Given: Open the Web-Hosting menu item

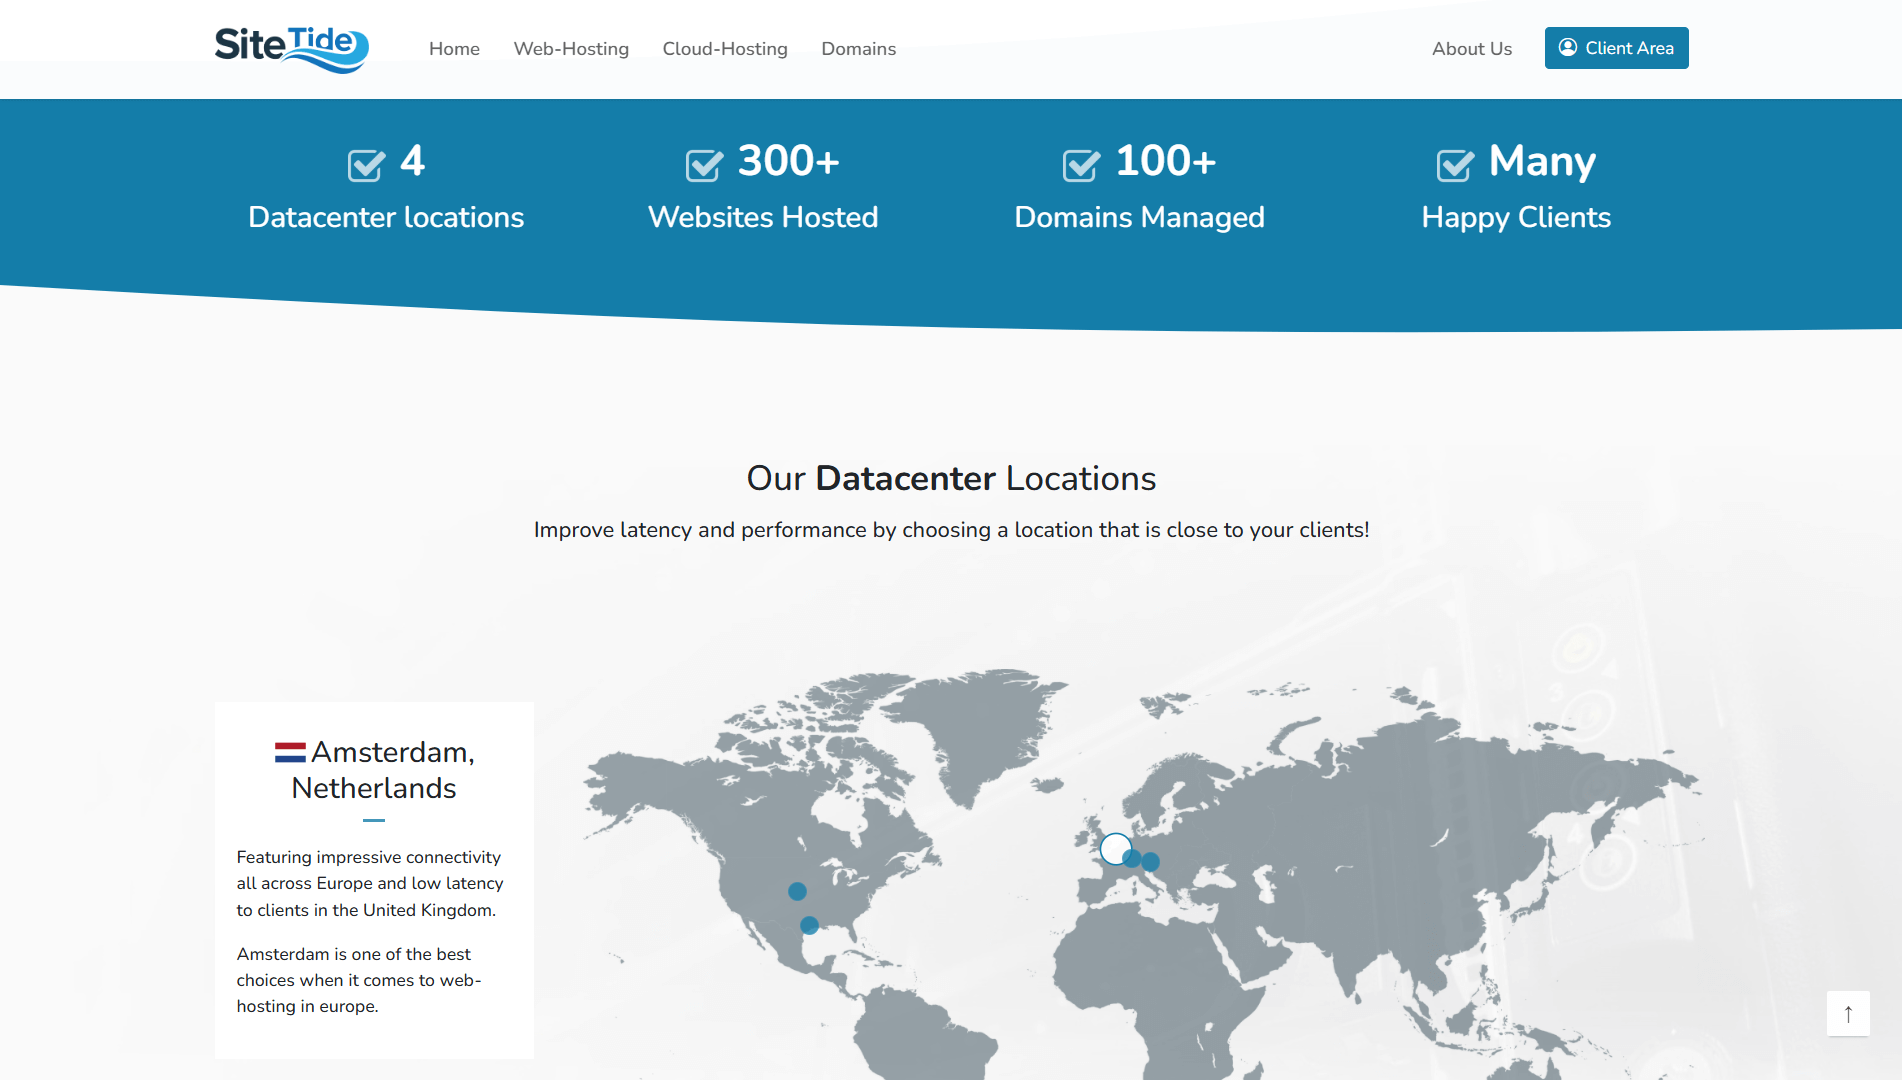Looking at the screenshot, I should (571, 49).
